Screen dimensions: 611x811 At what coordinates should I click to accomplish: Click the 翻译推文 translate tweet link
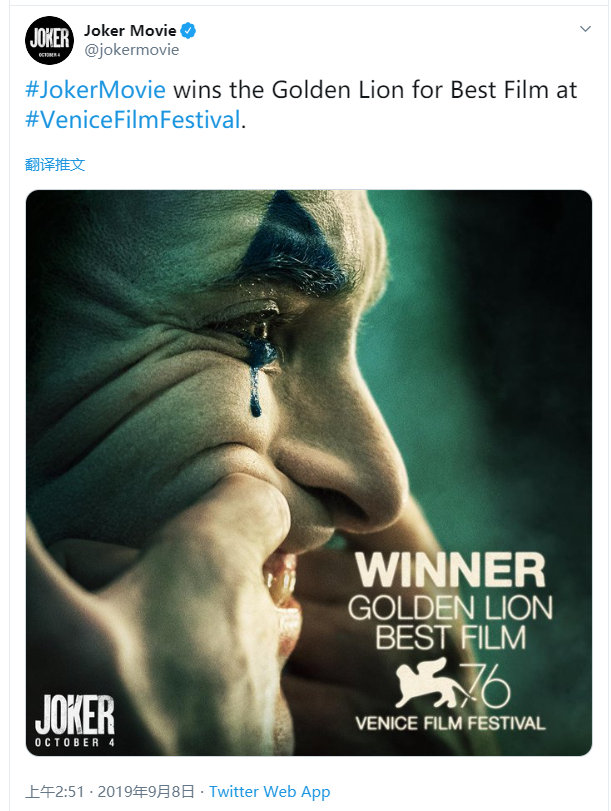(x=55, y=164)
